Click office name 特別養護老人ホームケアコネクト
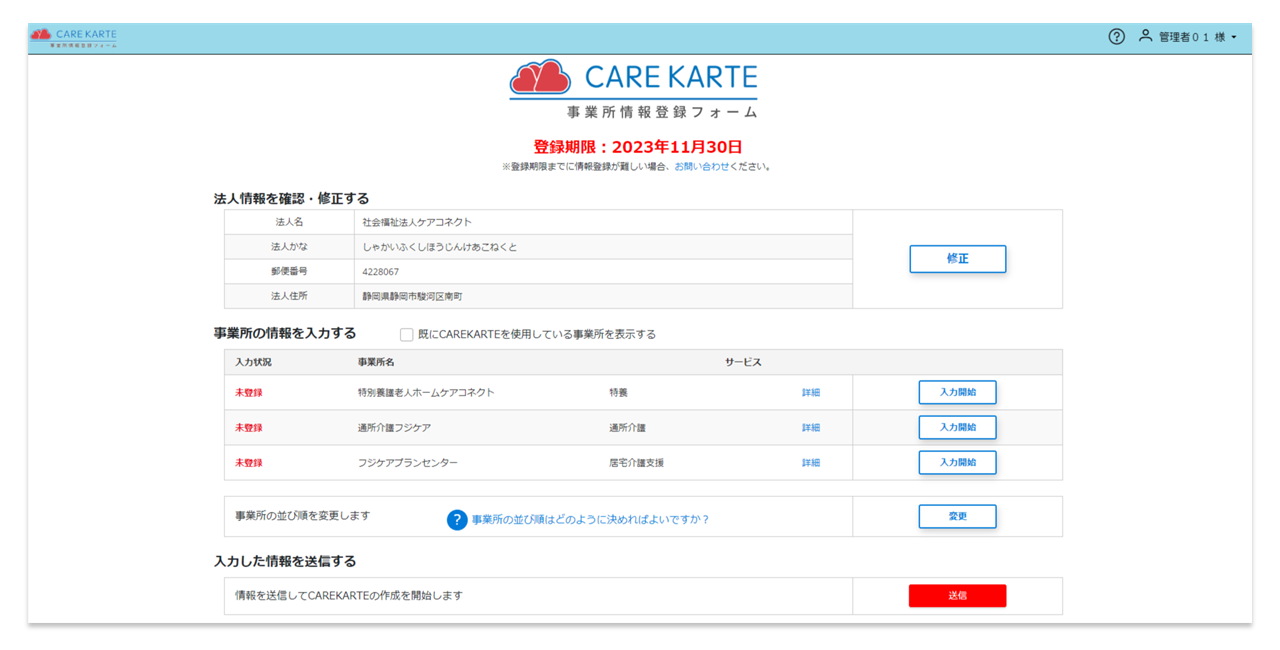The height and width of the screenshot is (650, 1280). point(426,393)
